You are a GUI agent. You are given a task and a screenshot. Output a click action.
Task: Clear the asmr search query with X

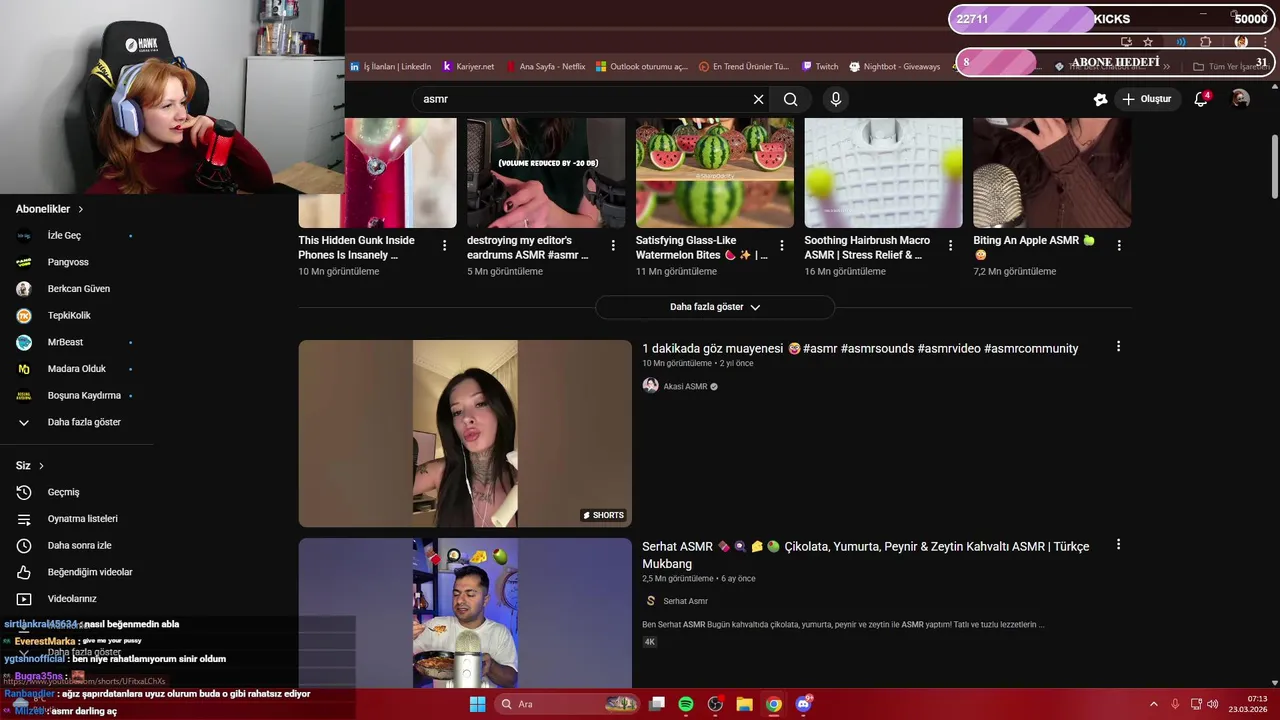[758, 99]
